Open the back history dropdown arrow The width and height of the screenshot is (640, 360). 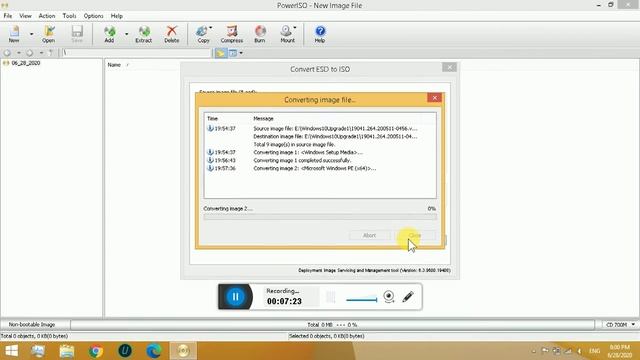coord(18,53)
